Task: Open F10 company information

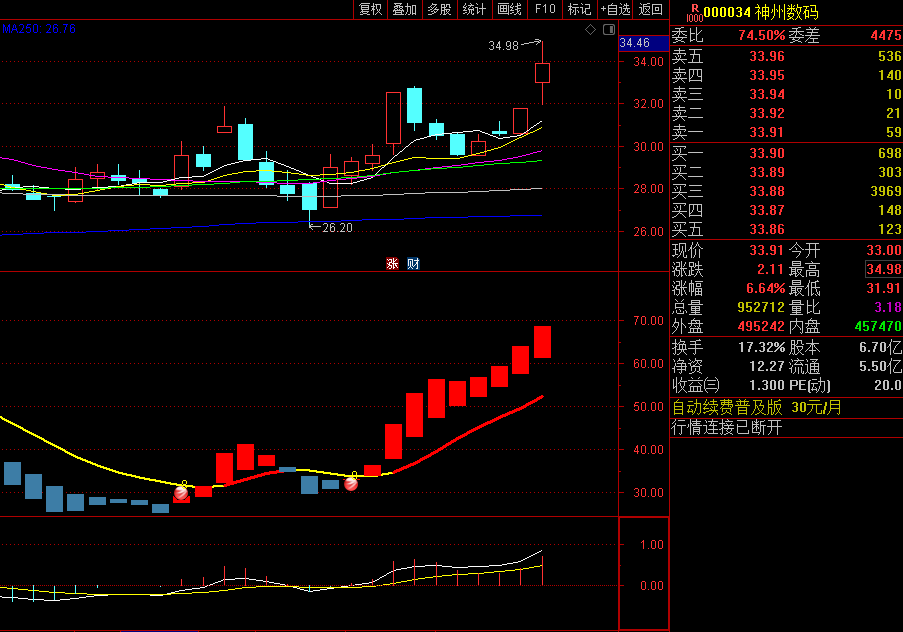Action: point(545,9)
